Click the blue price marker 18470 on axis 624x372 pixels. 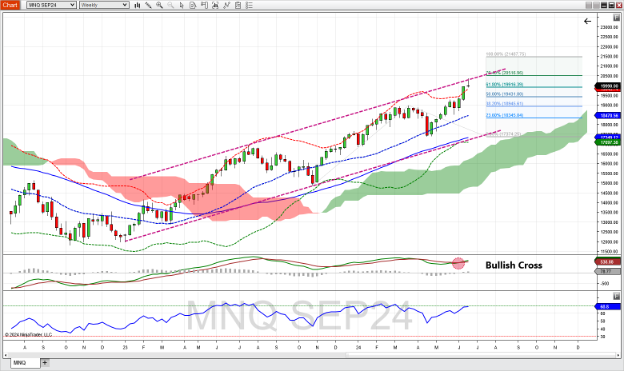607,115
